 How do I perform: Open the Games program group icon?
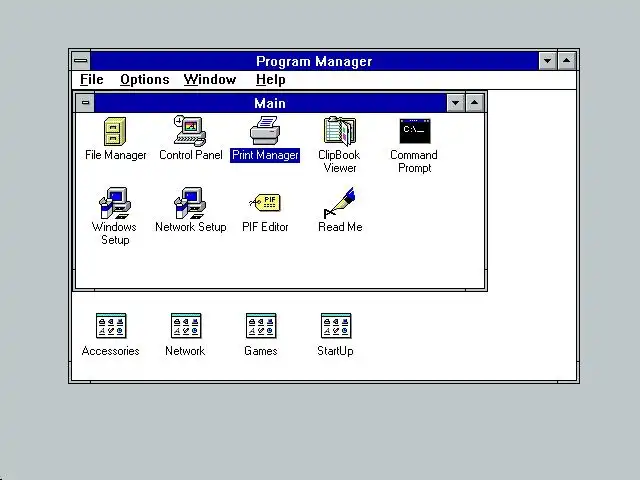coord(261,326)
